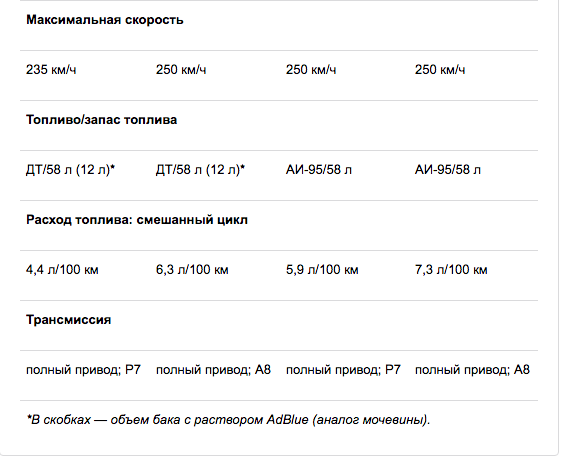Image resolution: width=561 pixels, height=458 pixels.
Task: Select the 4,4 л/100 км value
Action: click(62, 269)
